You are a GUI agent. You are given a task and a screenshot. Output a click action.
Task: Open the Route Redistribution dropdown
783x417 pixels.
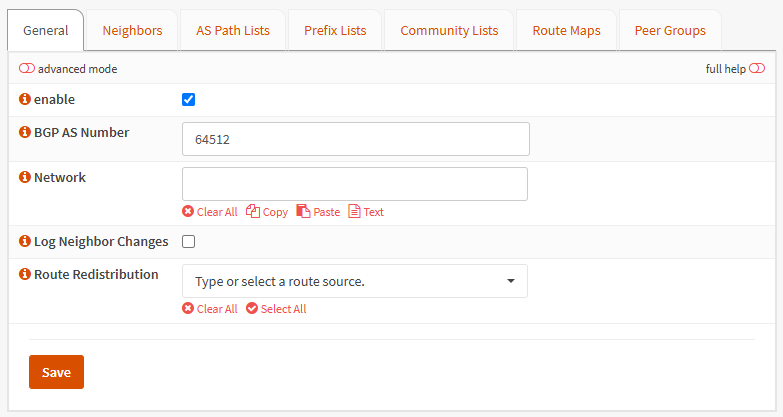coord(355,281)
